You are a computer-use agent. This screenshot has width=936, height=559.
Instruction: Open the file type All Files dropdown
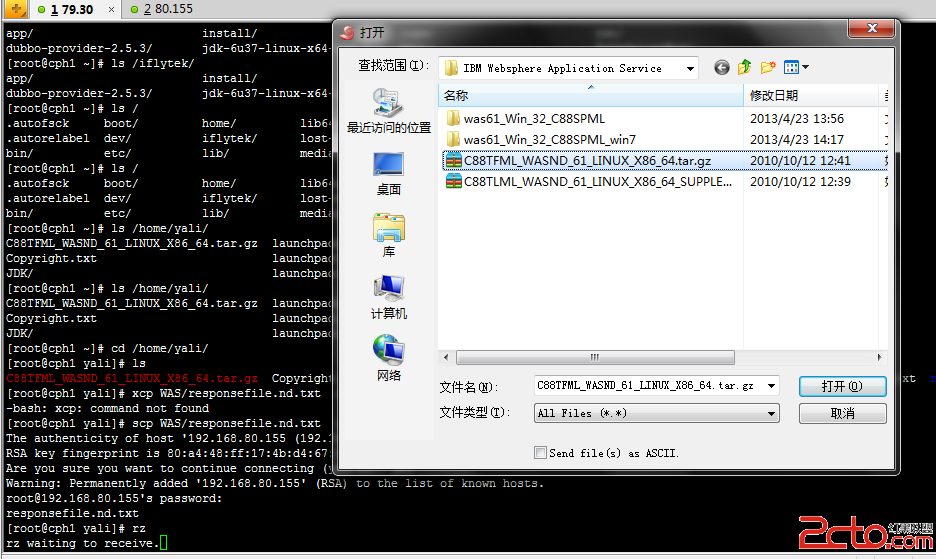(x=657, y=413)
